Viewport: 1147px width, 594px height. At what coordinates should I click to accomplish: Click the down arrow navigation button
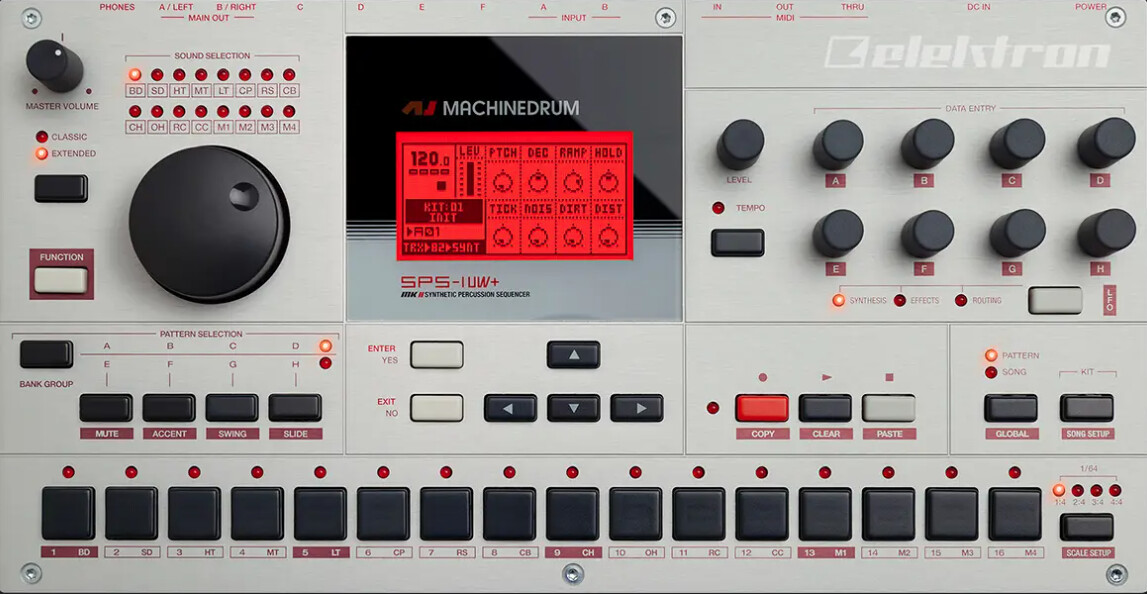pos(574,408)
